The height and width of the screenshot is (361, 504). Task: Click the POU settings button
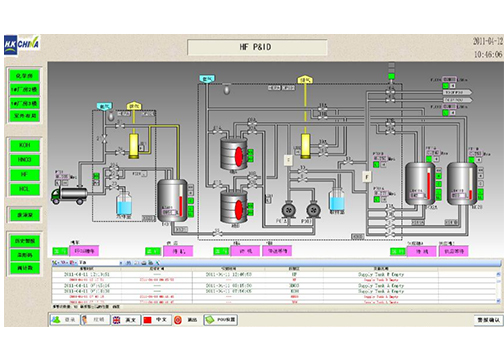221,320
